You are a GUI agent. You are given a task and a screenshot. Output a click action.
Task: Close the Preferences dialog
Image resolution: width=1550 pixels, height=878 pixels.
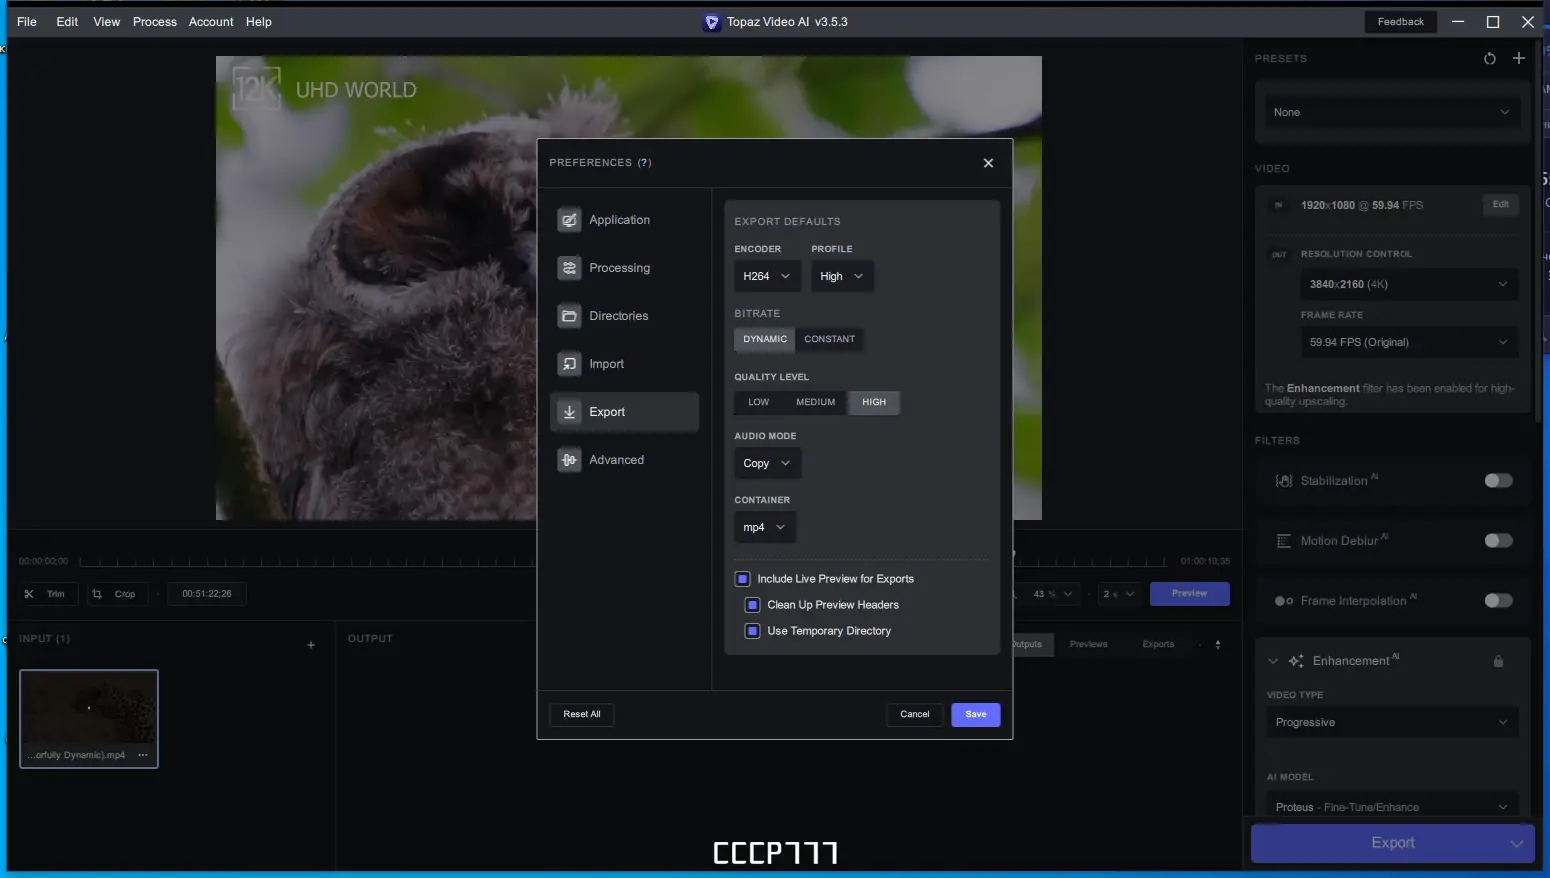988,163
